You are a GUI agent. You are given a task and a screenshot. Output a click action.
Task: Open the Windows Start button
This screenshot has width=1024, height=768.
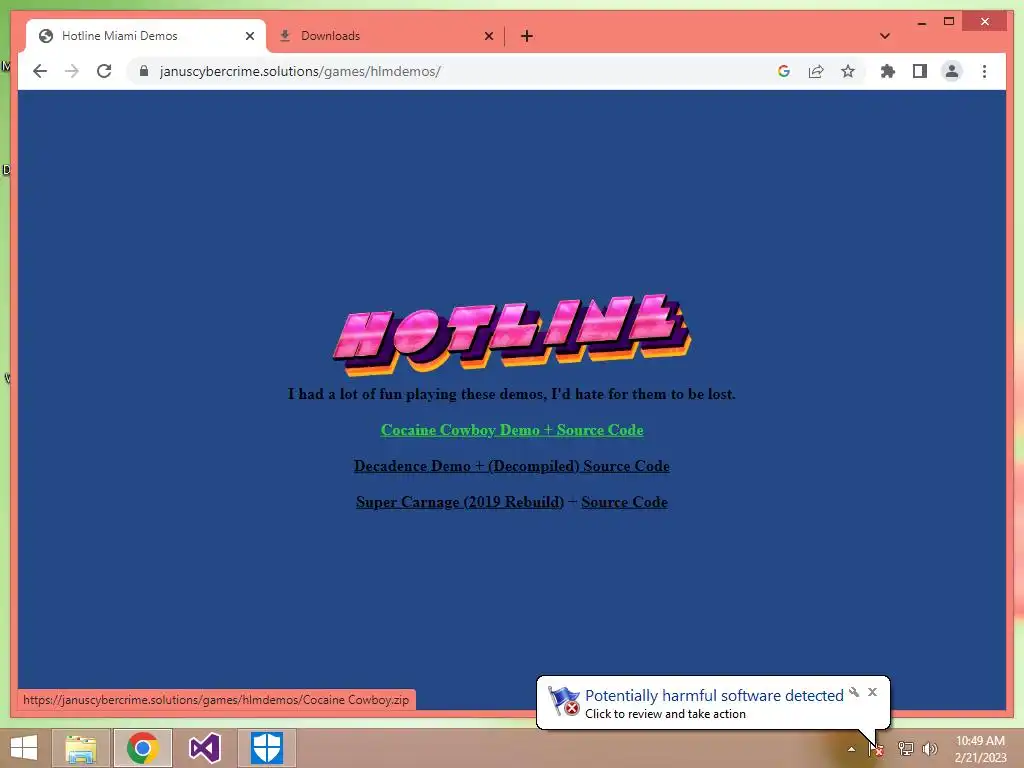click(24, 748)
